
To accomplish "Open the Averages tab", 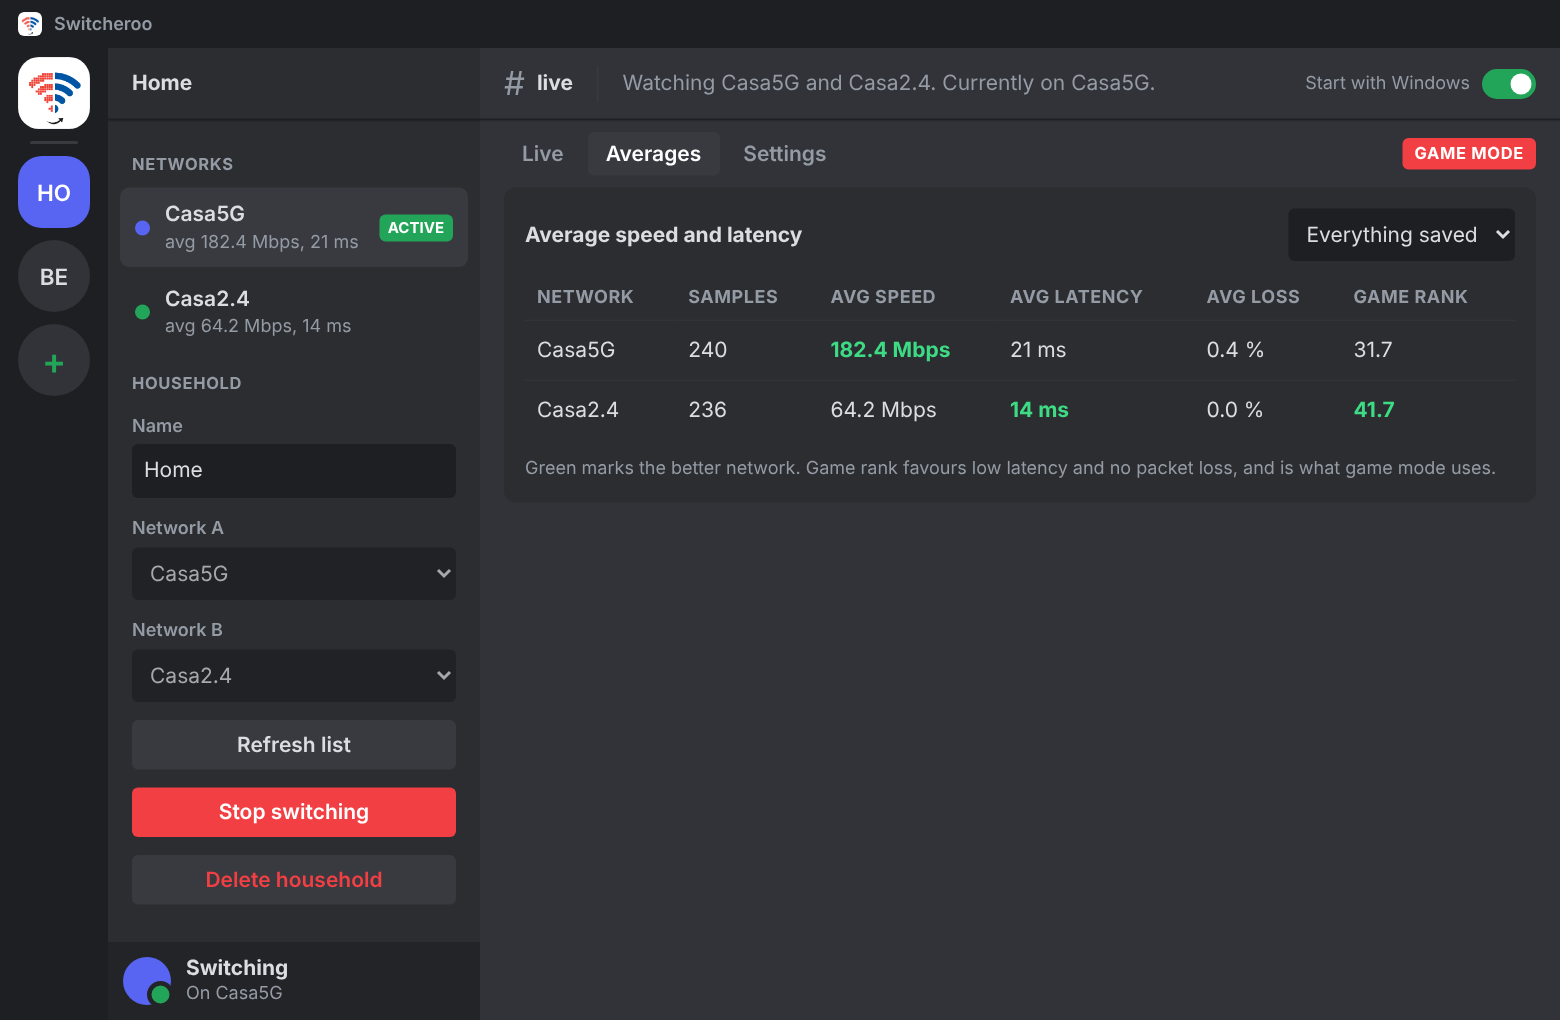I will 654,154.
